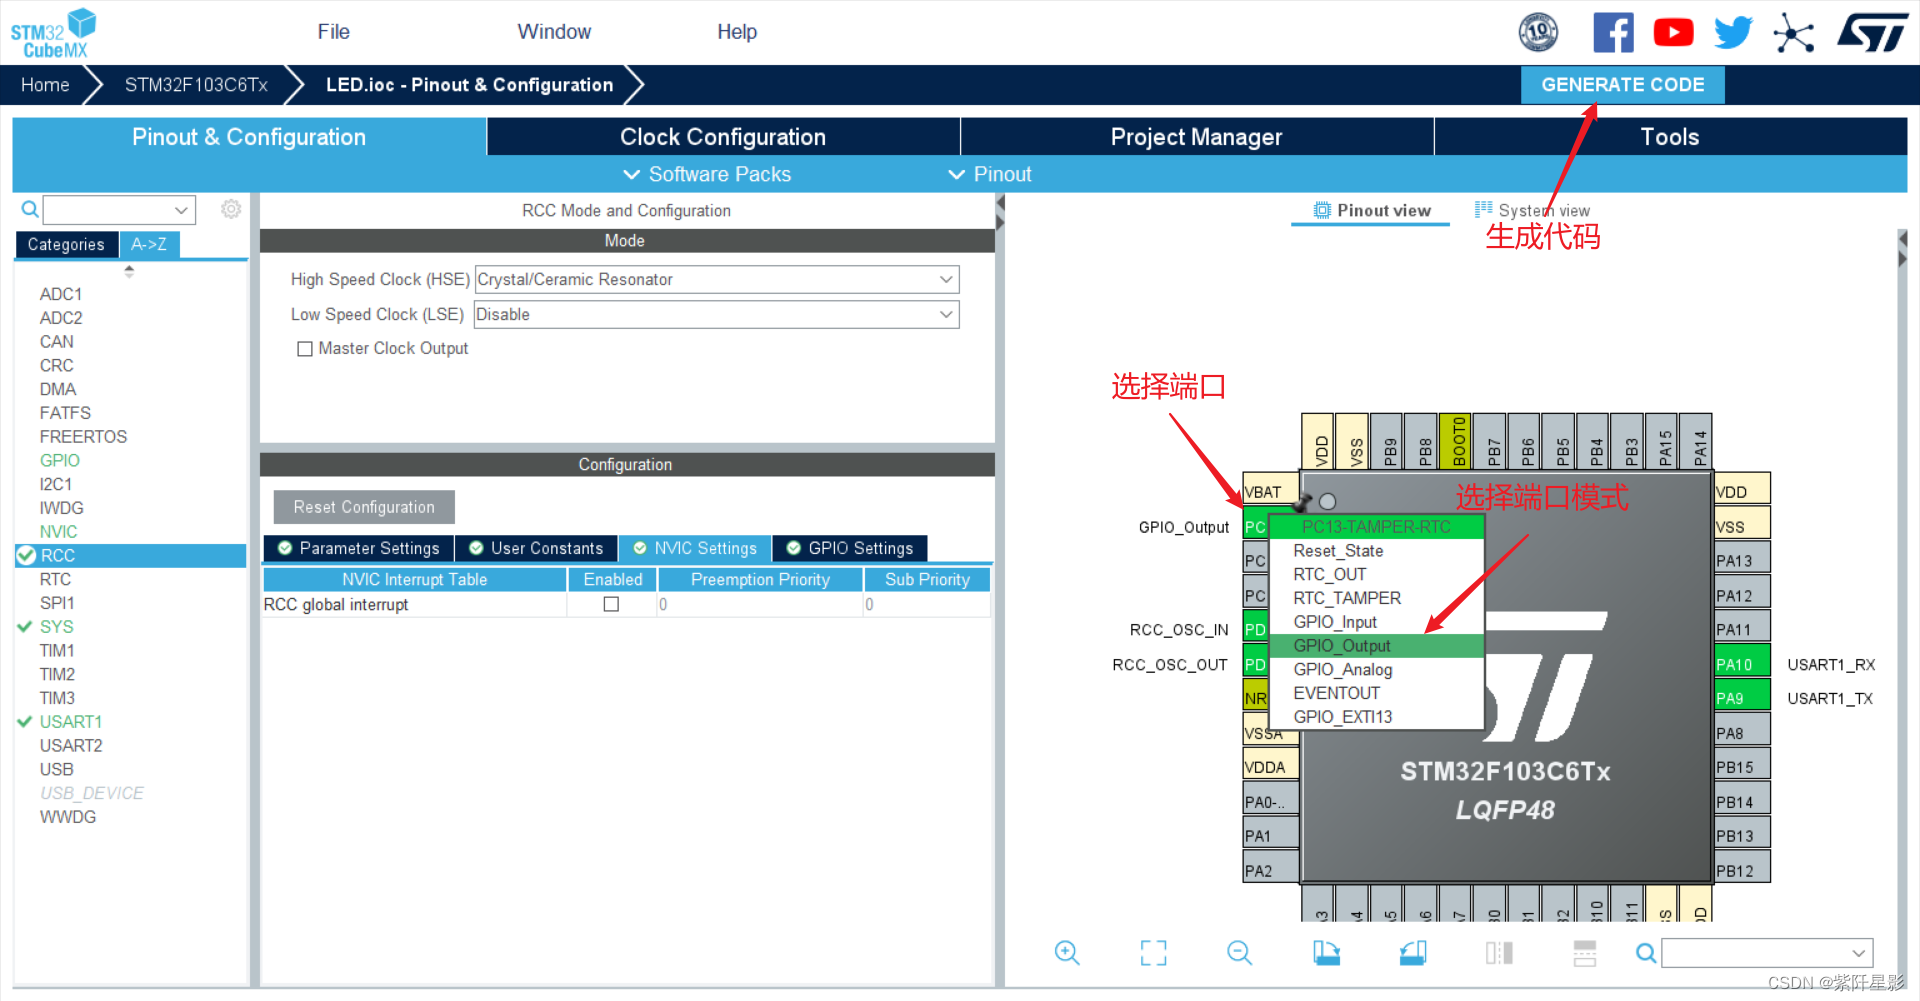Click the GENERATE CODE button
Image resolution: width=1920 pixels, height=1001 pixels.
[1622, 84]
